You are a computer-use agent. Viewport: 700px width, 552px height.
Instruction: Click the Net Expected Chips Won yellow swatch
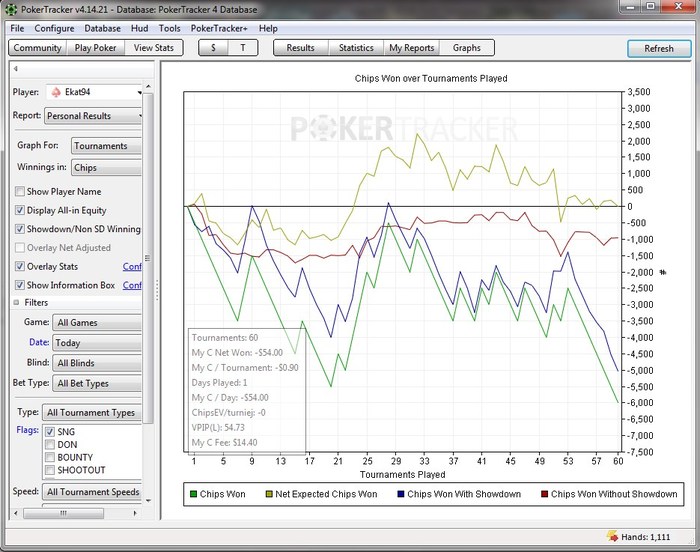[x=269, y=494]
